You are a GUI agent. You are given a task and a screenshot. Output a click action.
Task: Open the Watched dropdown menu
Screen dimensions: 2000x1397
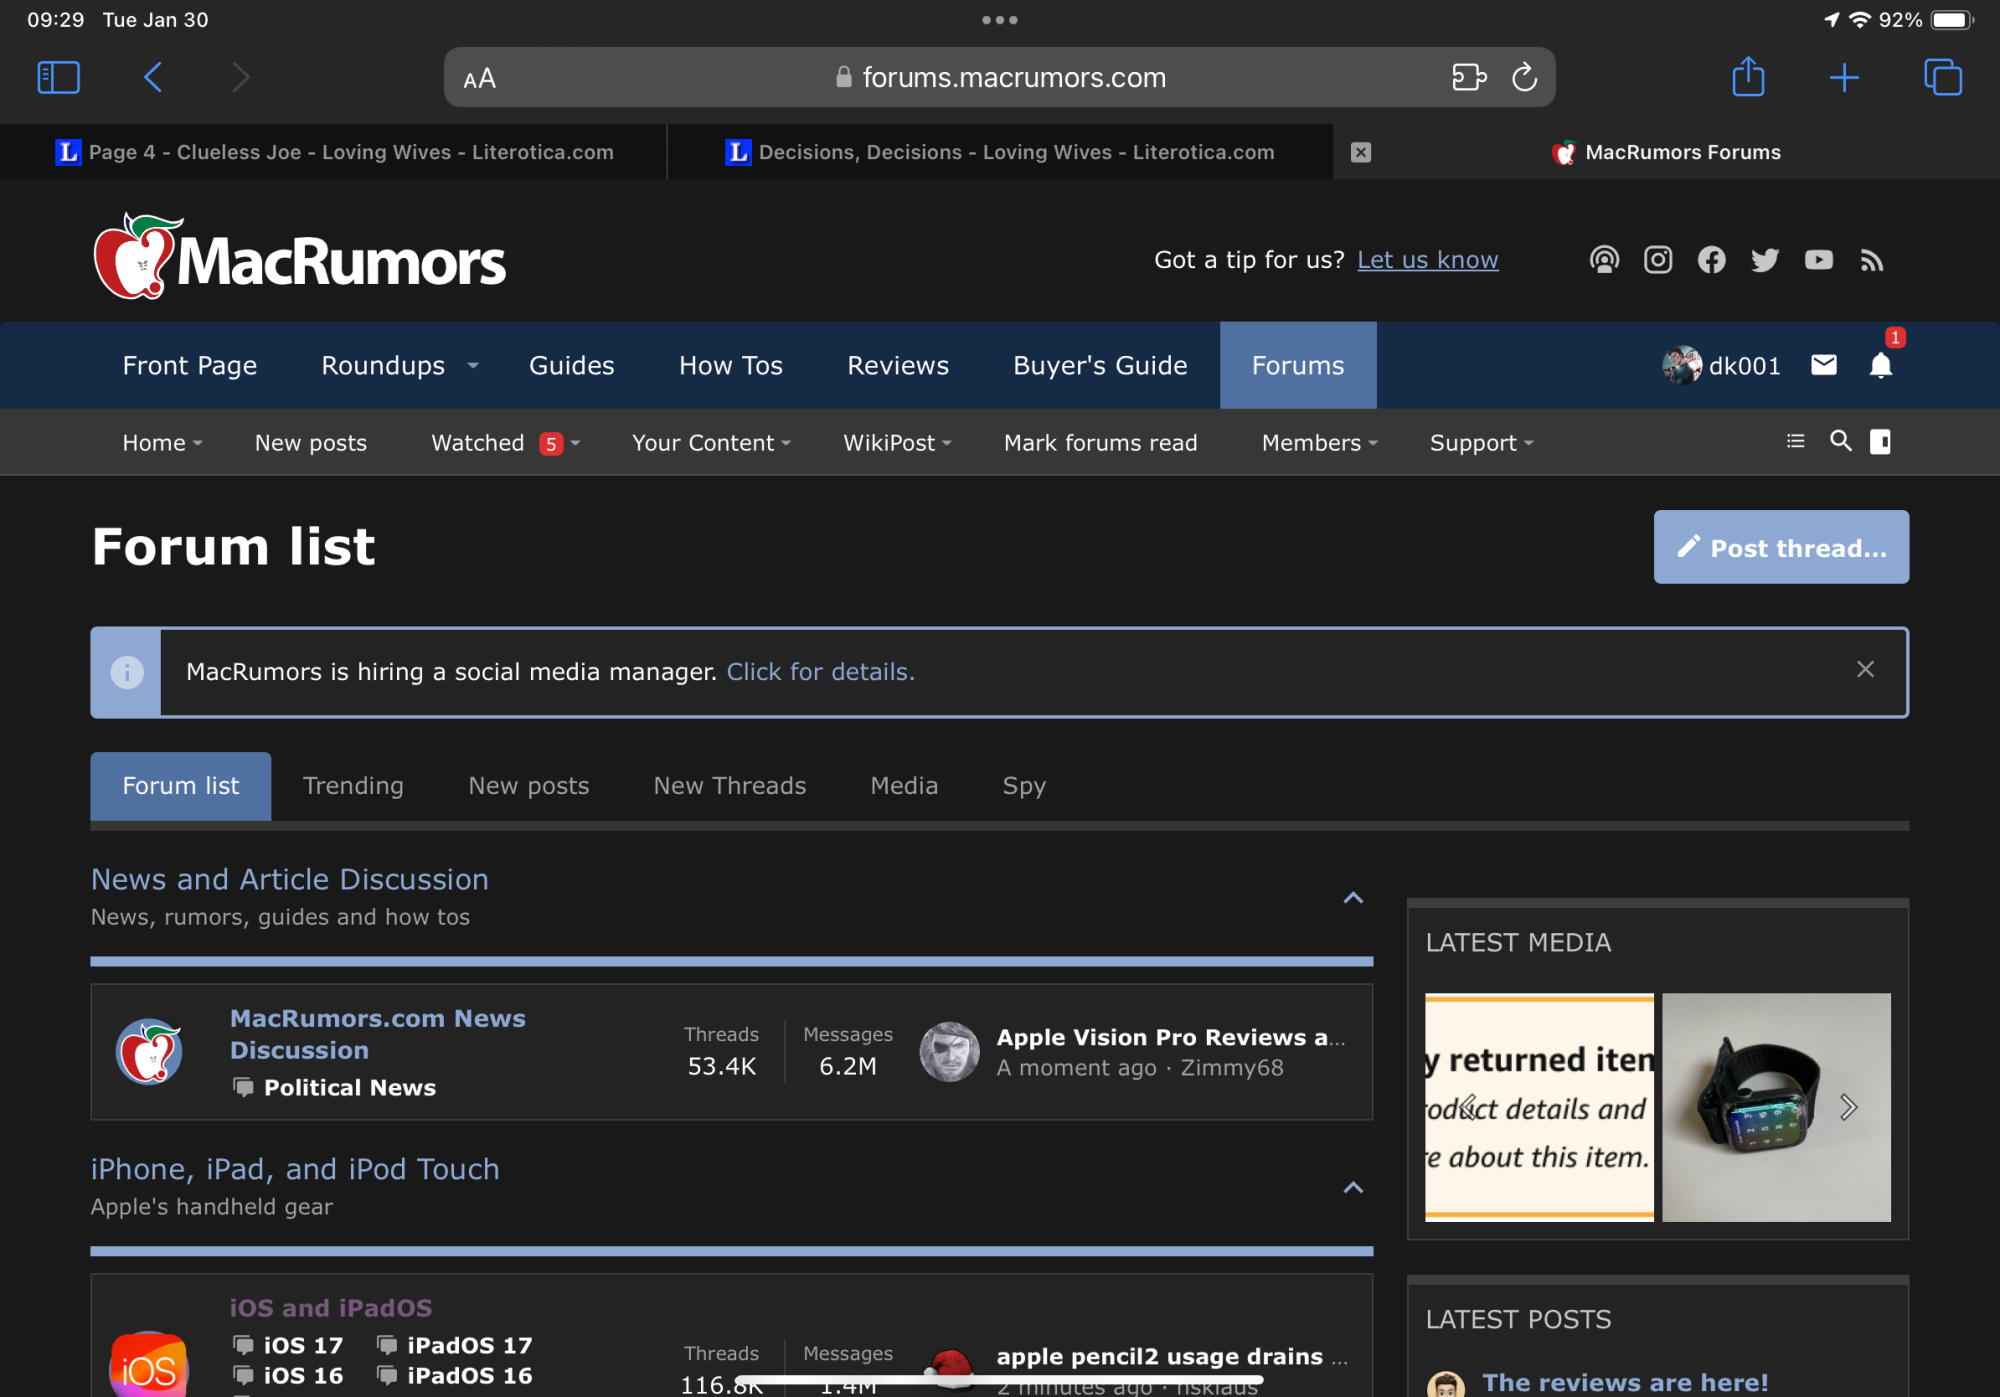pos(575,443)
